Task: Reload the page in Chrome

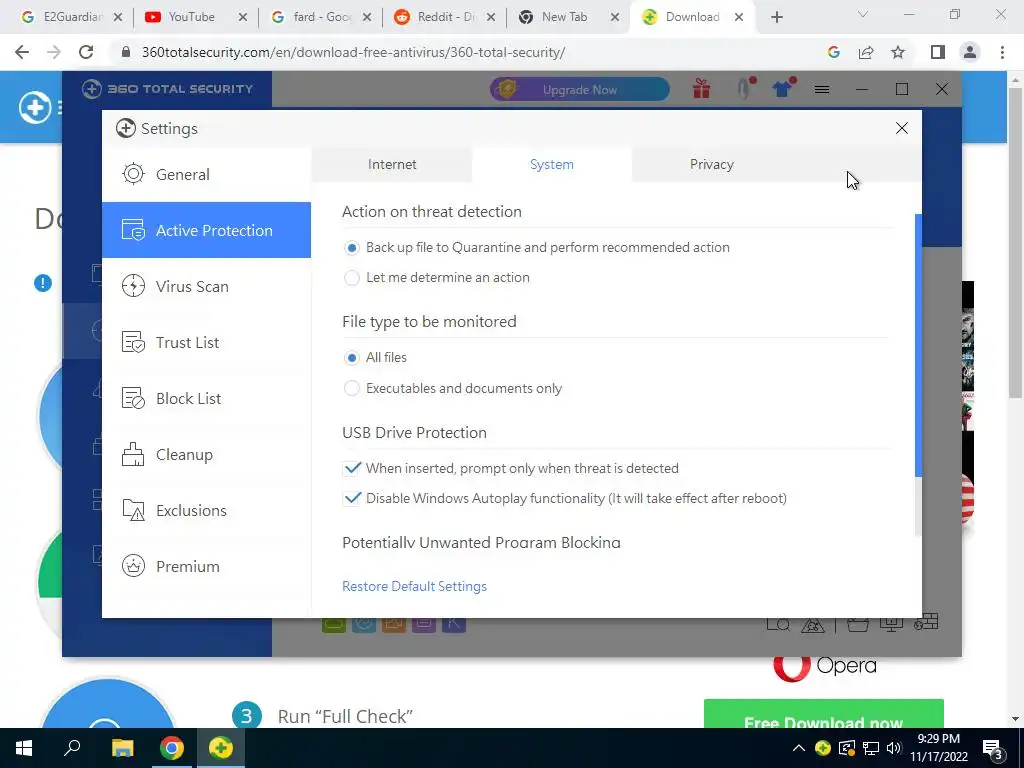Action: point(86,52)
